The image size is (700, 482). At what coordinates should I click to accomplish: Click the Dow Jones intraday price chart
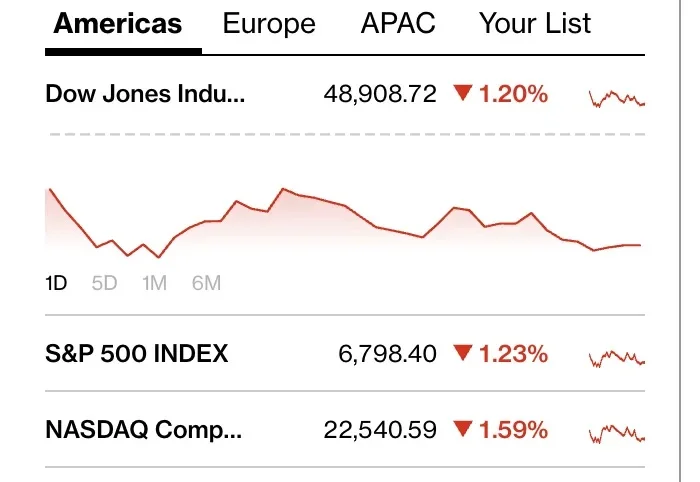click(x=340, y=220)
